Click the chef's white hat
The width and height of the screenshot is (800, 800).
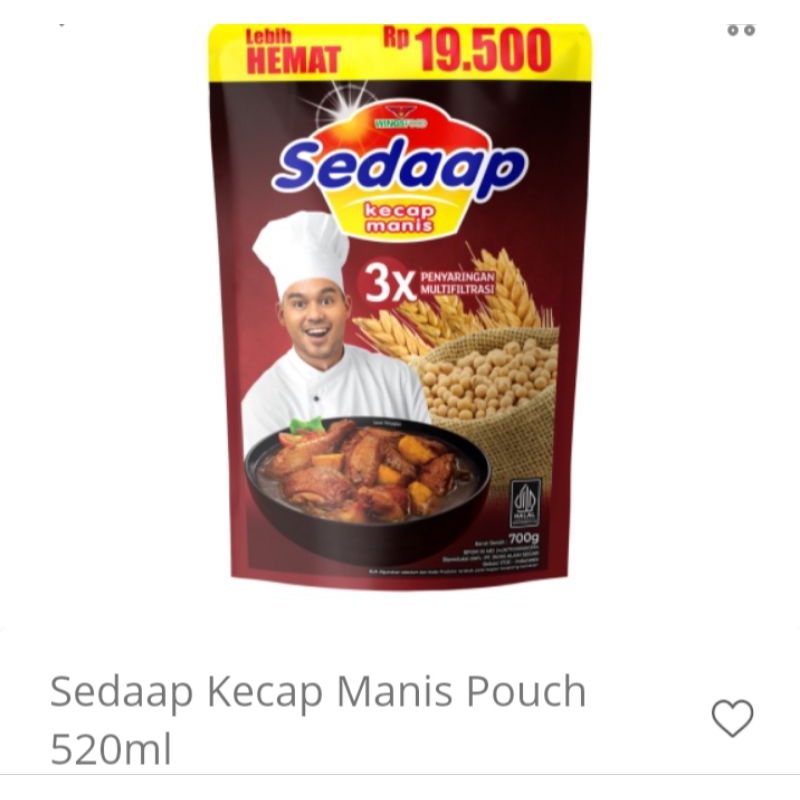click(x=303, y=252)
